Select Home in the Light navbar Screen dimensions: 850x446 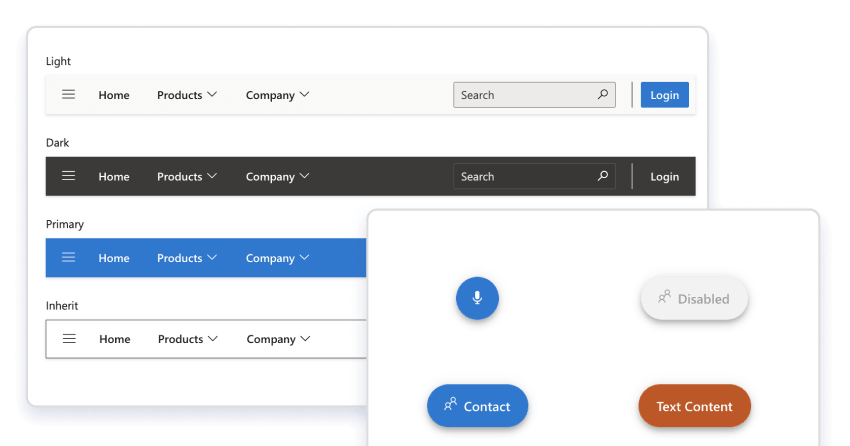(x=114, y=95)
